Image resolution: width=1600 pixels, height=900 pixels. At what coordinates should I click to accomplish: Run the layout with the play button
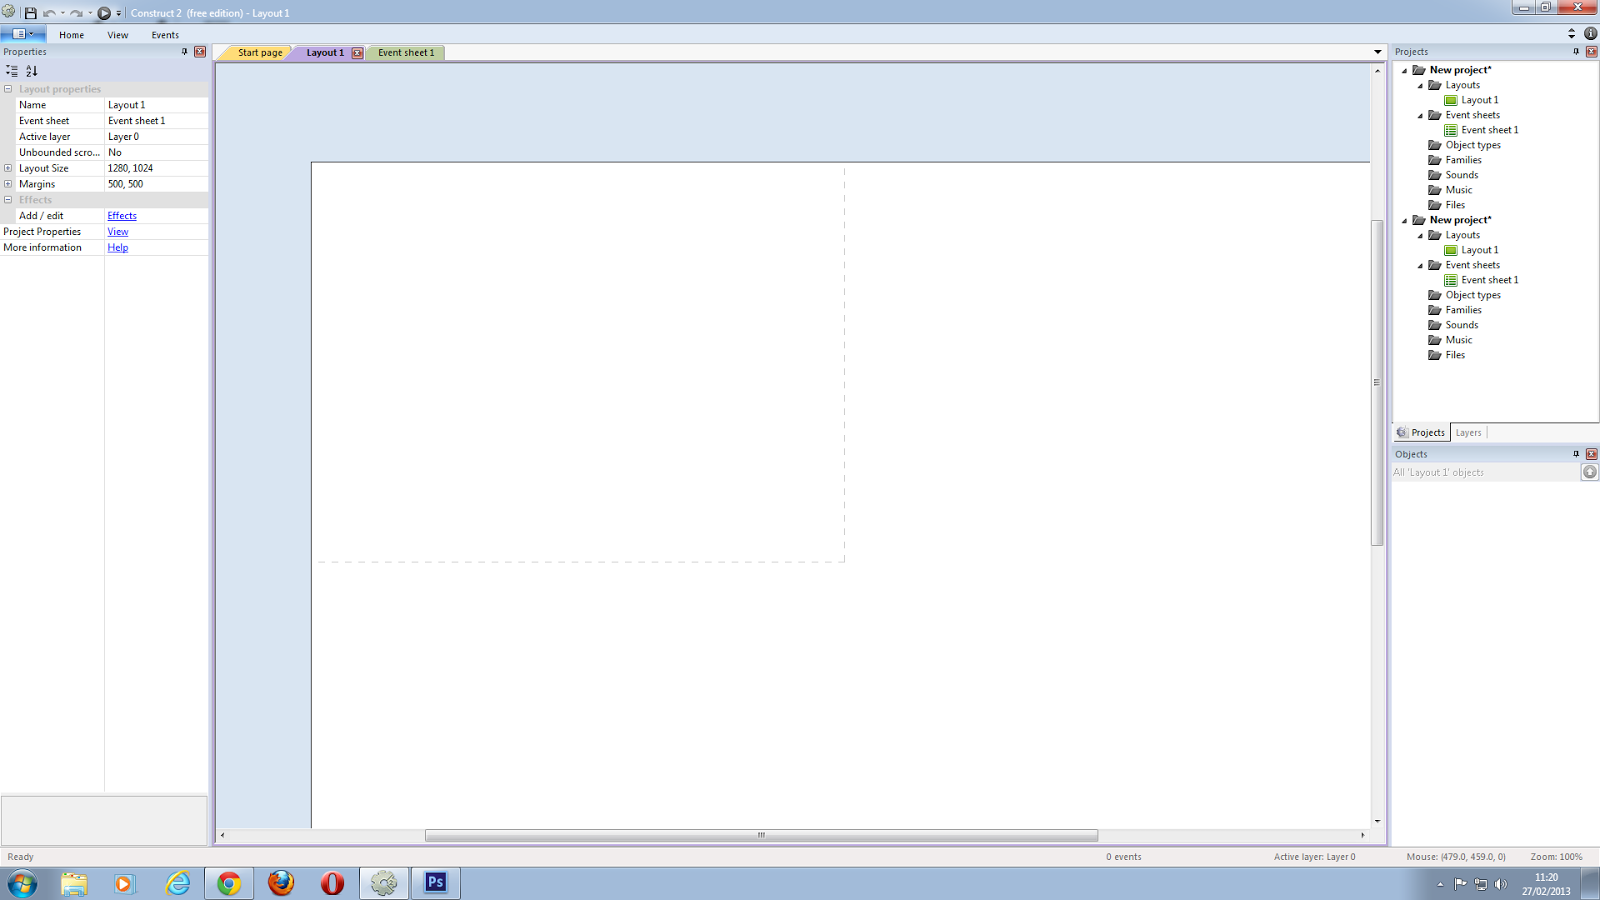point(104,13)
